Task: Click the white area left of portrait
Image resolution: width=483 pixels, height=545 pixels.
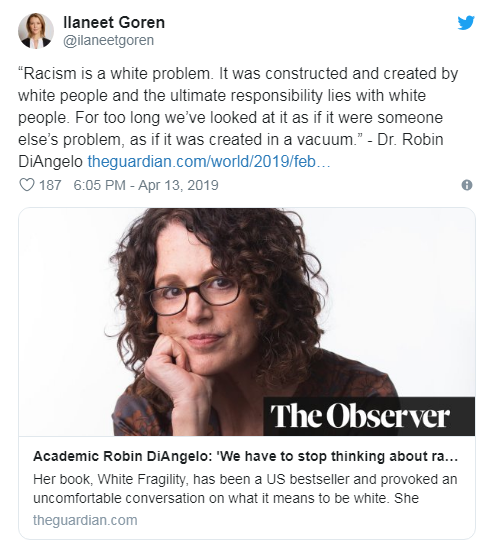Action: pyautogui.click(x=64, y=313)
